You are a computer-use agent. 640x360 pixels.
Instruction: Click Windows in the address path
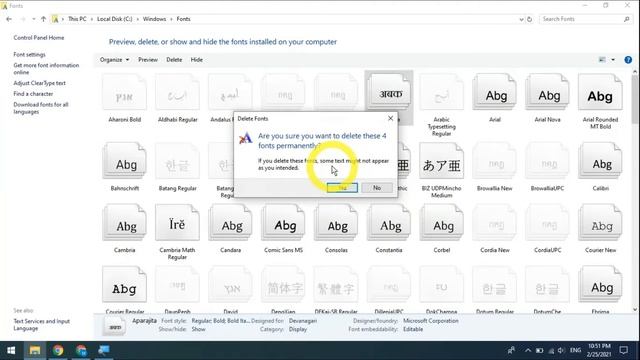pyautogui.click(x=154, y=19)
